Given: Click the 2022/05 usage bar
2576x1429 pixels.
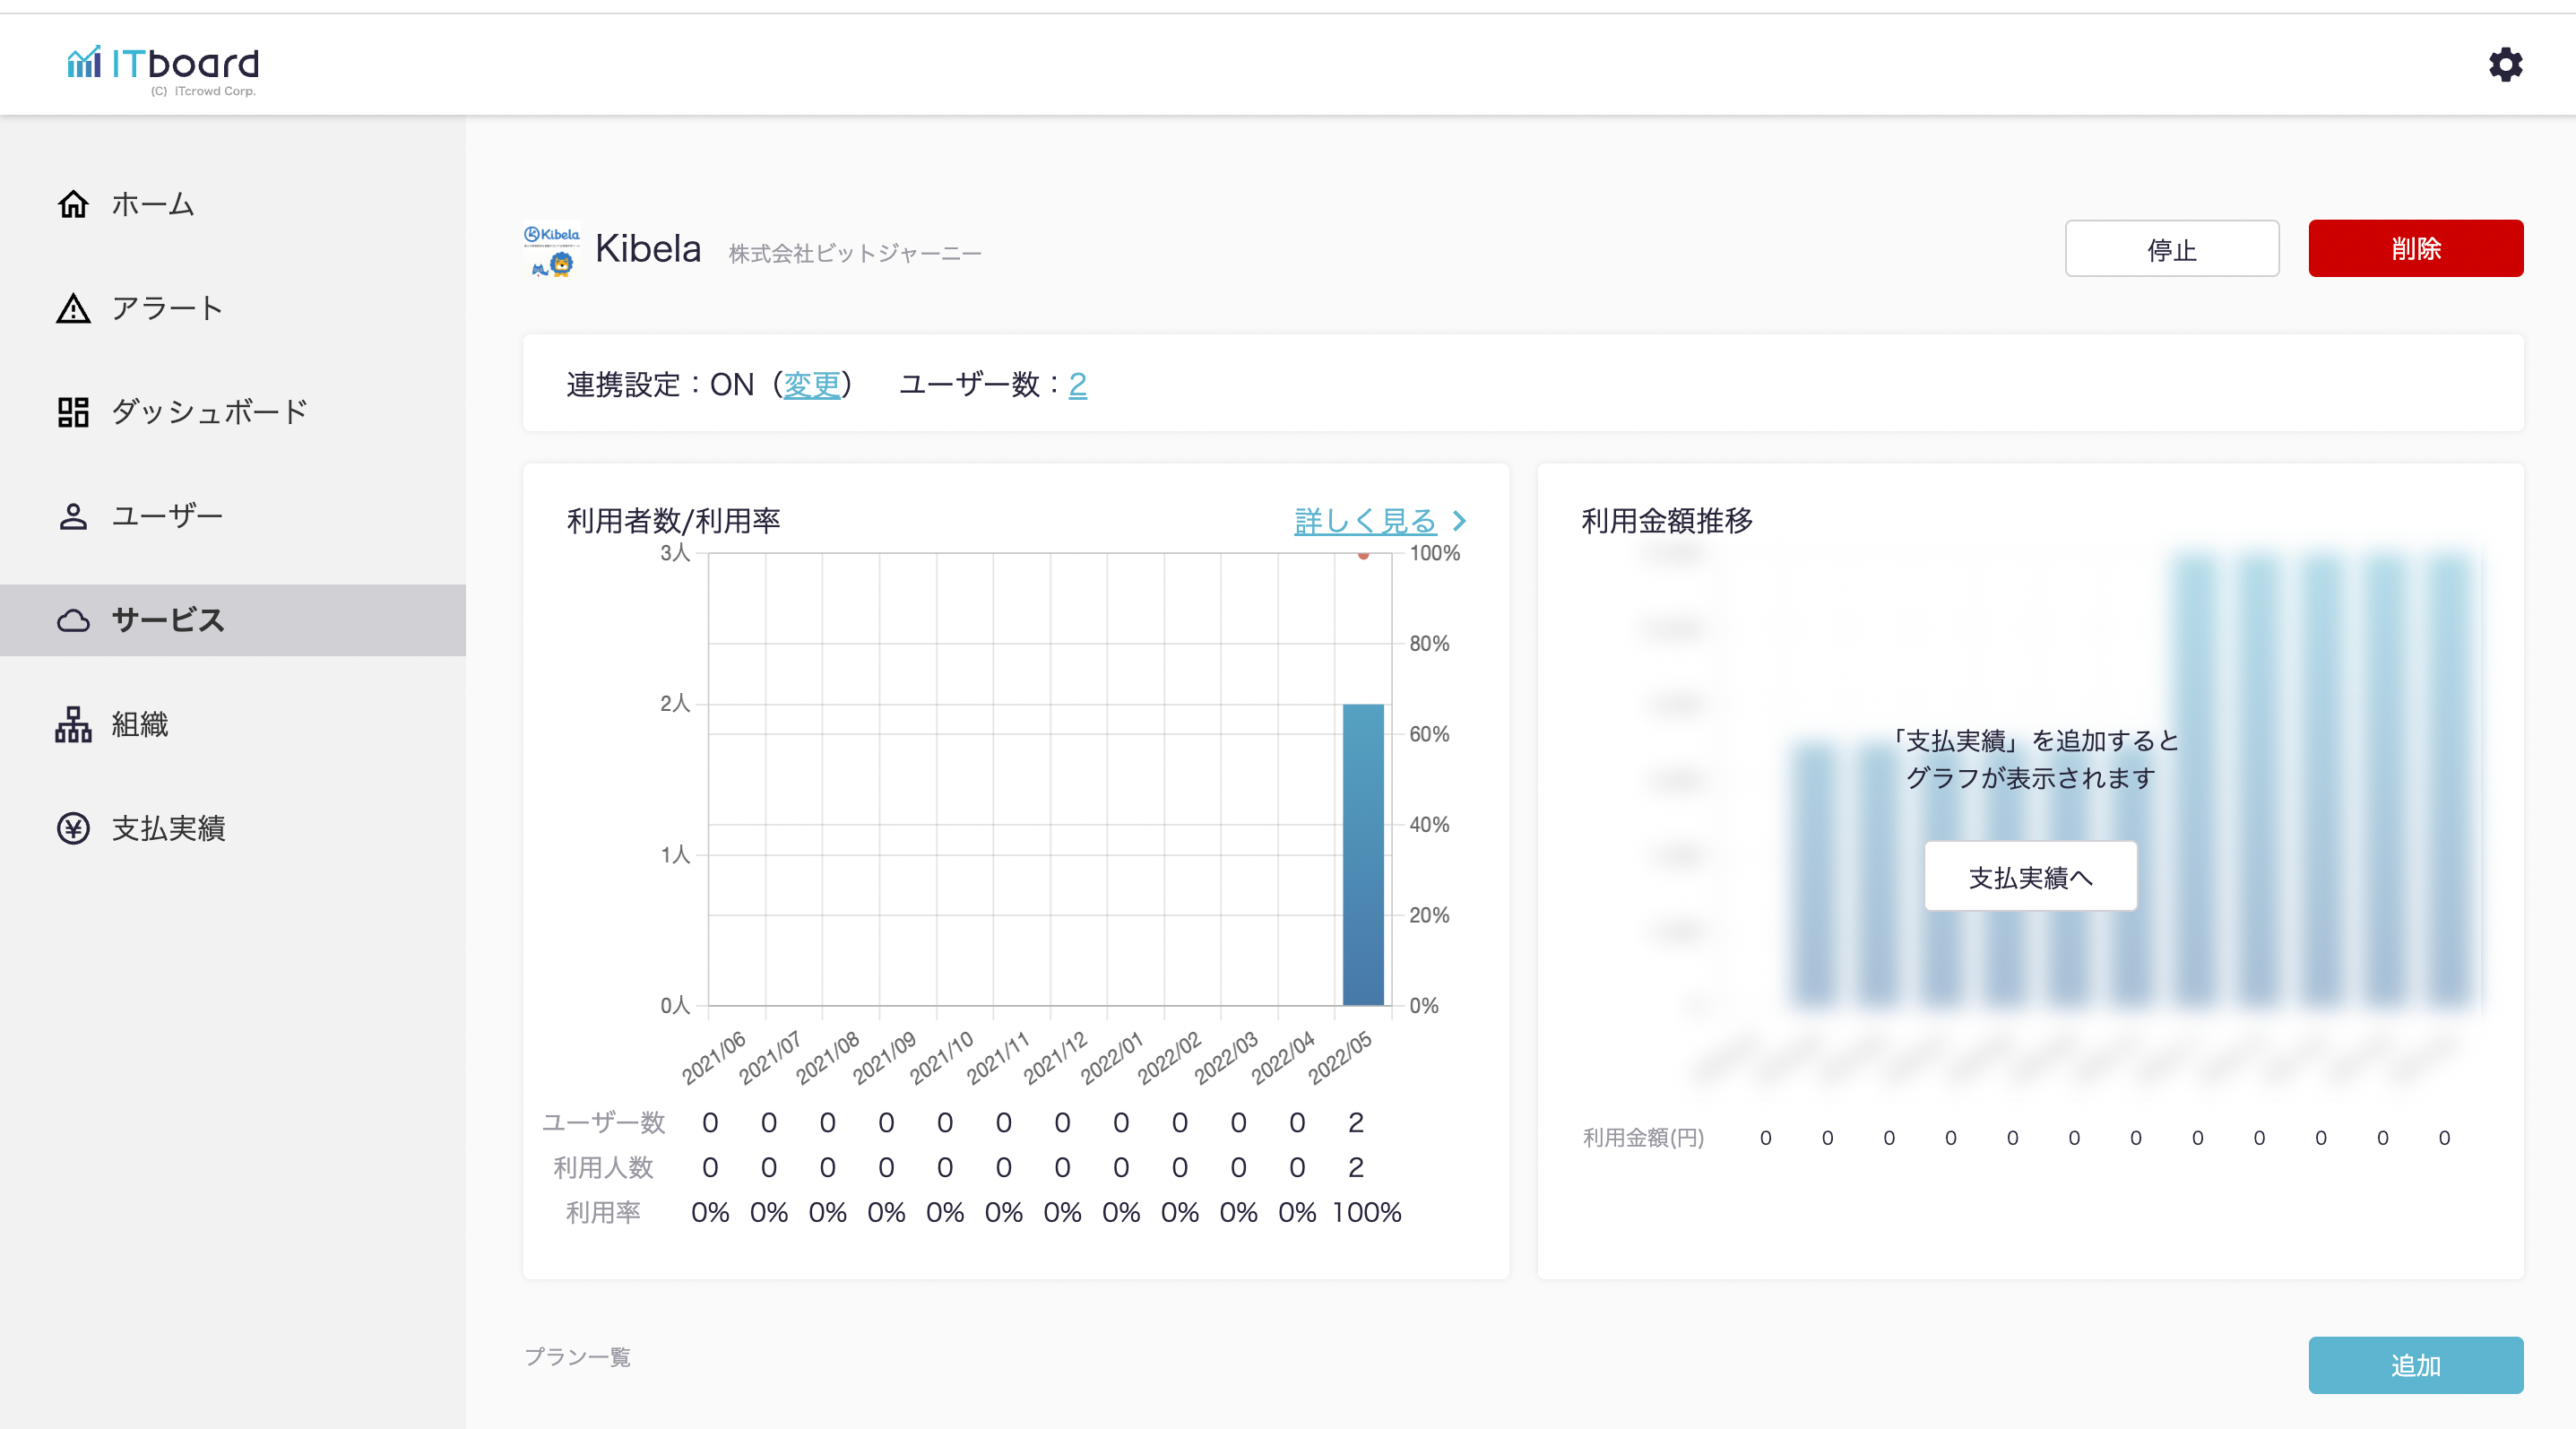Looking at the screenshot, I should point(1362,854).
